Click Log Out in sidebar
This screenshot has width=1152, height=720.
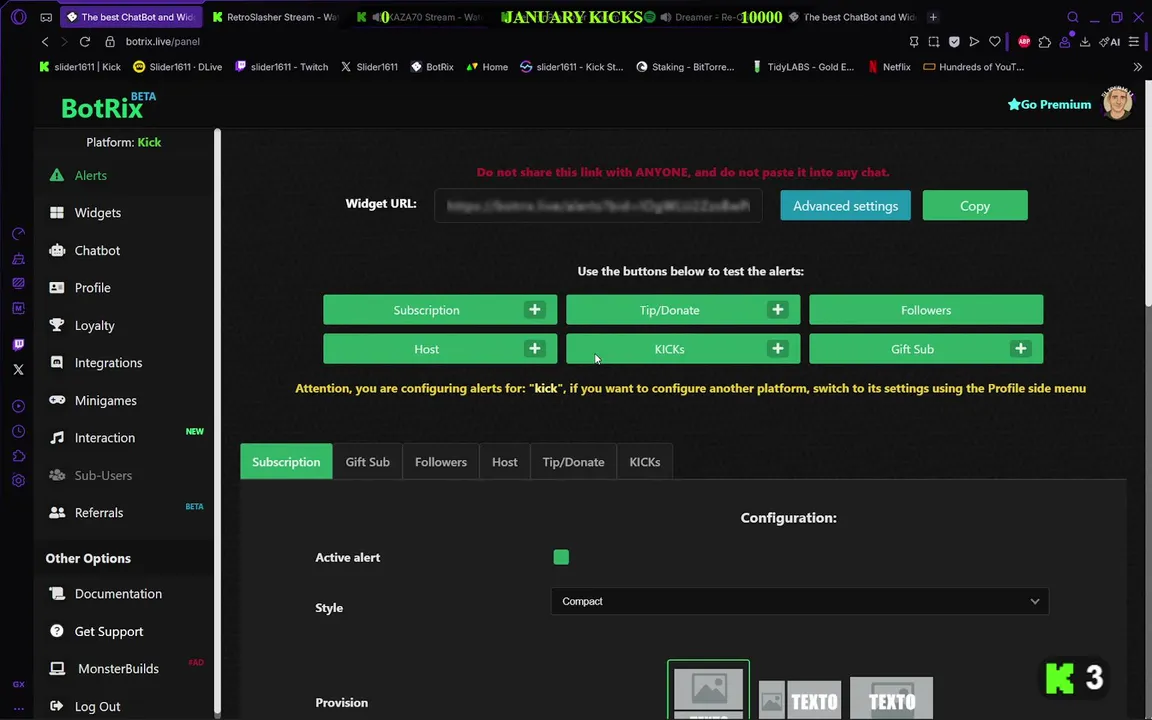pos(97,706)
